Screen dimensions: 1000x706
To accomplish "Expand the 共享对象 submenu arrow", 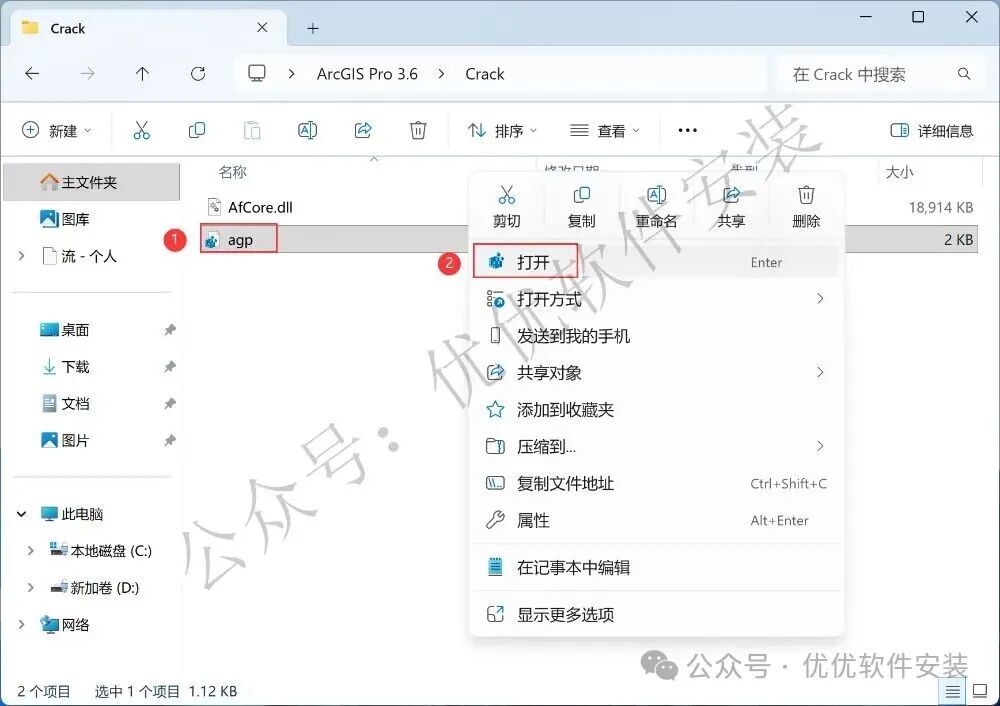I will pyautogui.click(x=820, y=372).
